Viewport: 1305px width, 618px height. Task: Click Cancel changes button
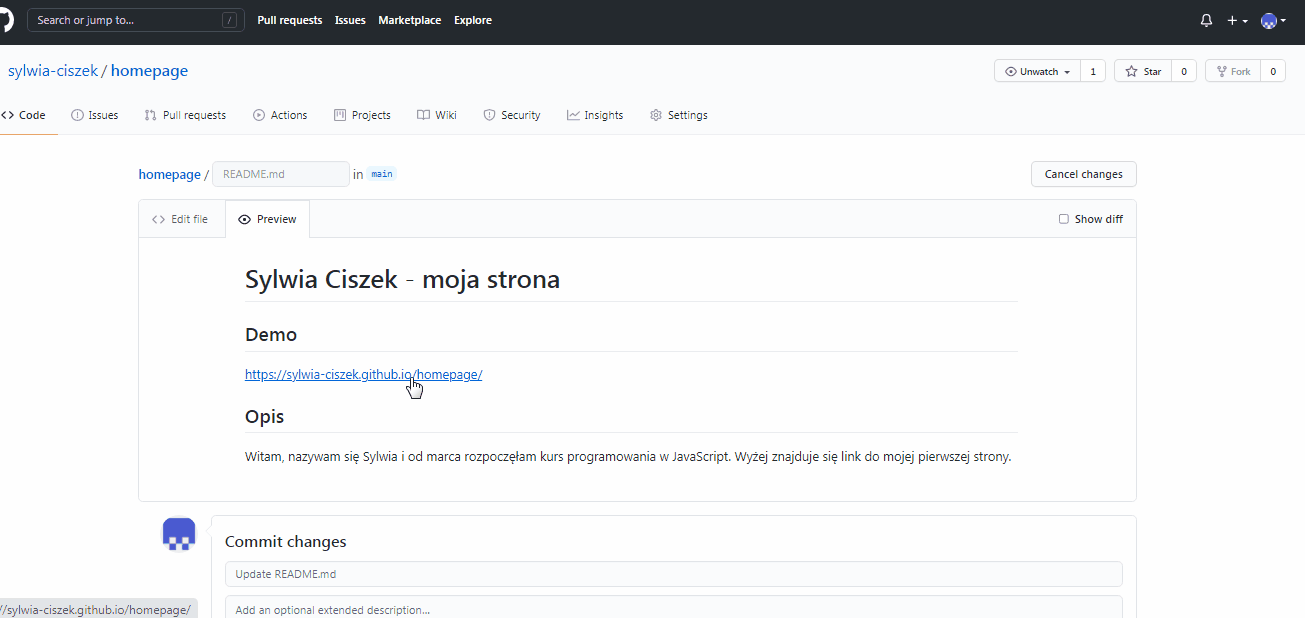[1084, 174]
